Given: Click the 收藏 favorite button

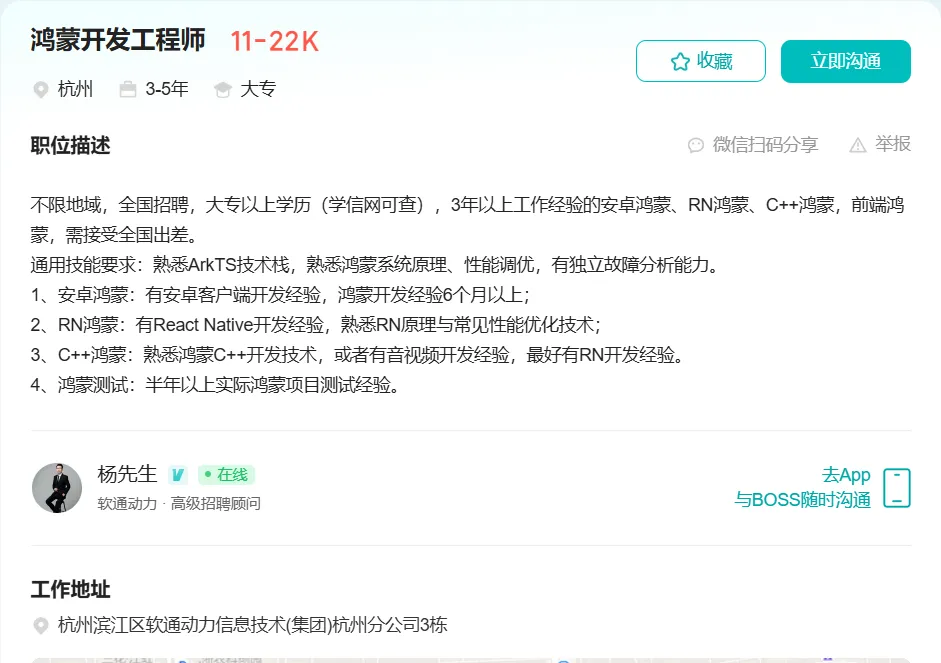Looking at the screenshot, I should click(x=700, y=61).
